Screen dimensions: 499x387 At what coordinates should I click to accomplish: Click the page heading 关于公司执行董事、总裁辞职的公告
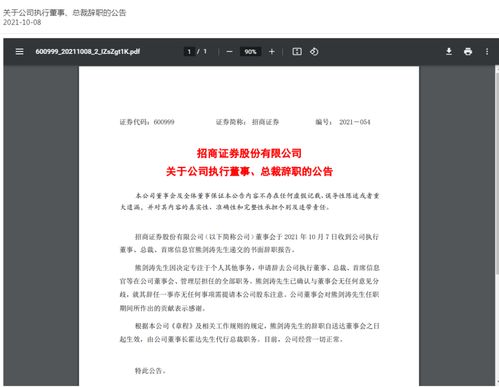[x=65, y=13]
